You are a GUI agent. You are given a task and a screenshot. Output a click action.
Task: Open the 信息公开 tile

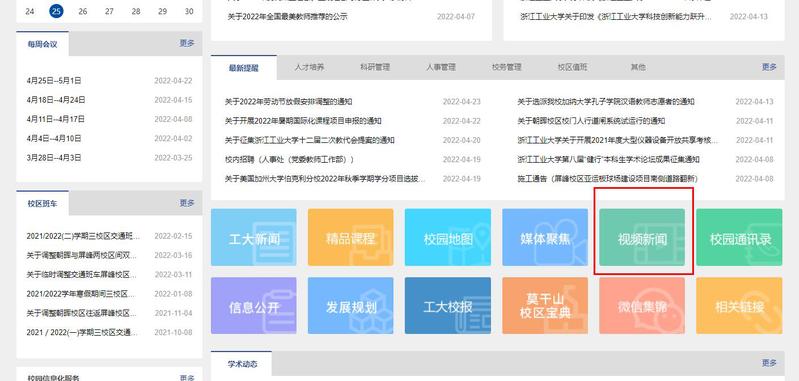pyautogui.click(x=254, y=306)
